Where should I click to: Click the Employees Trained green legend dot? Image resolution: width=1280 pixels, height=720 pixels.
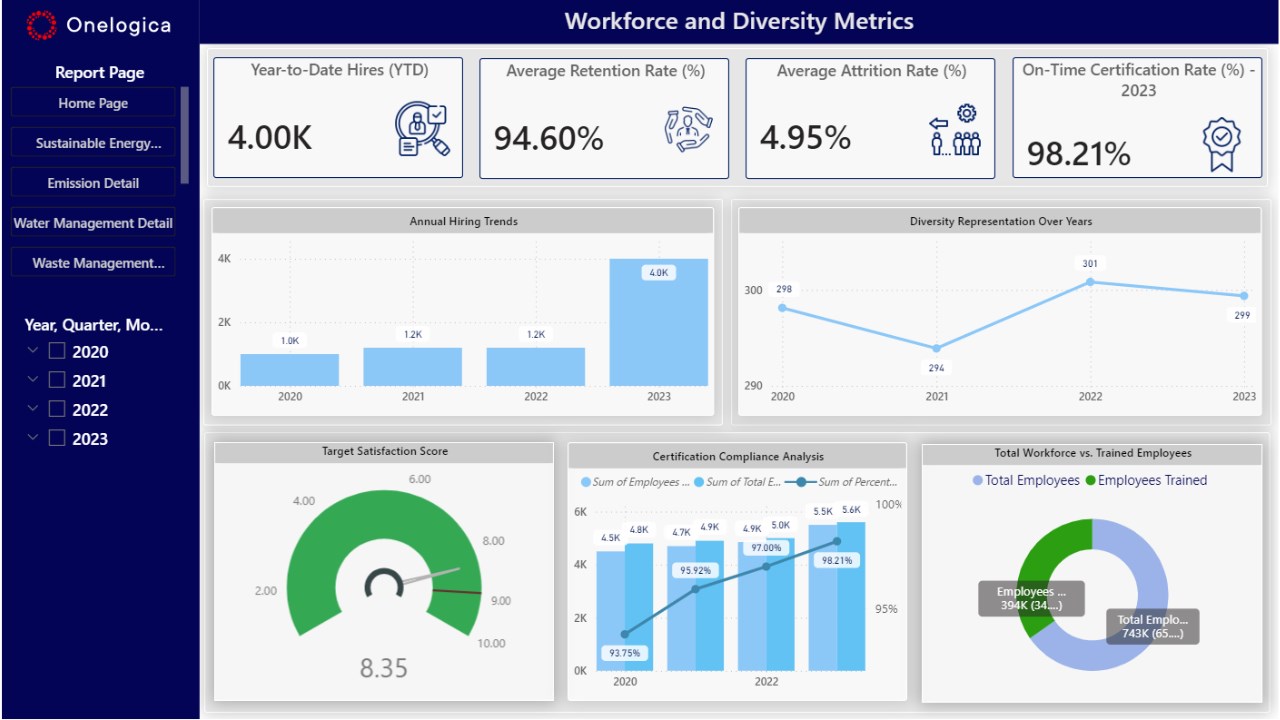point(1090,480)
